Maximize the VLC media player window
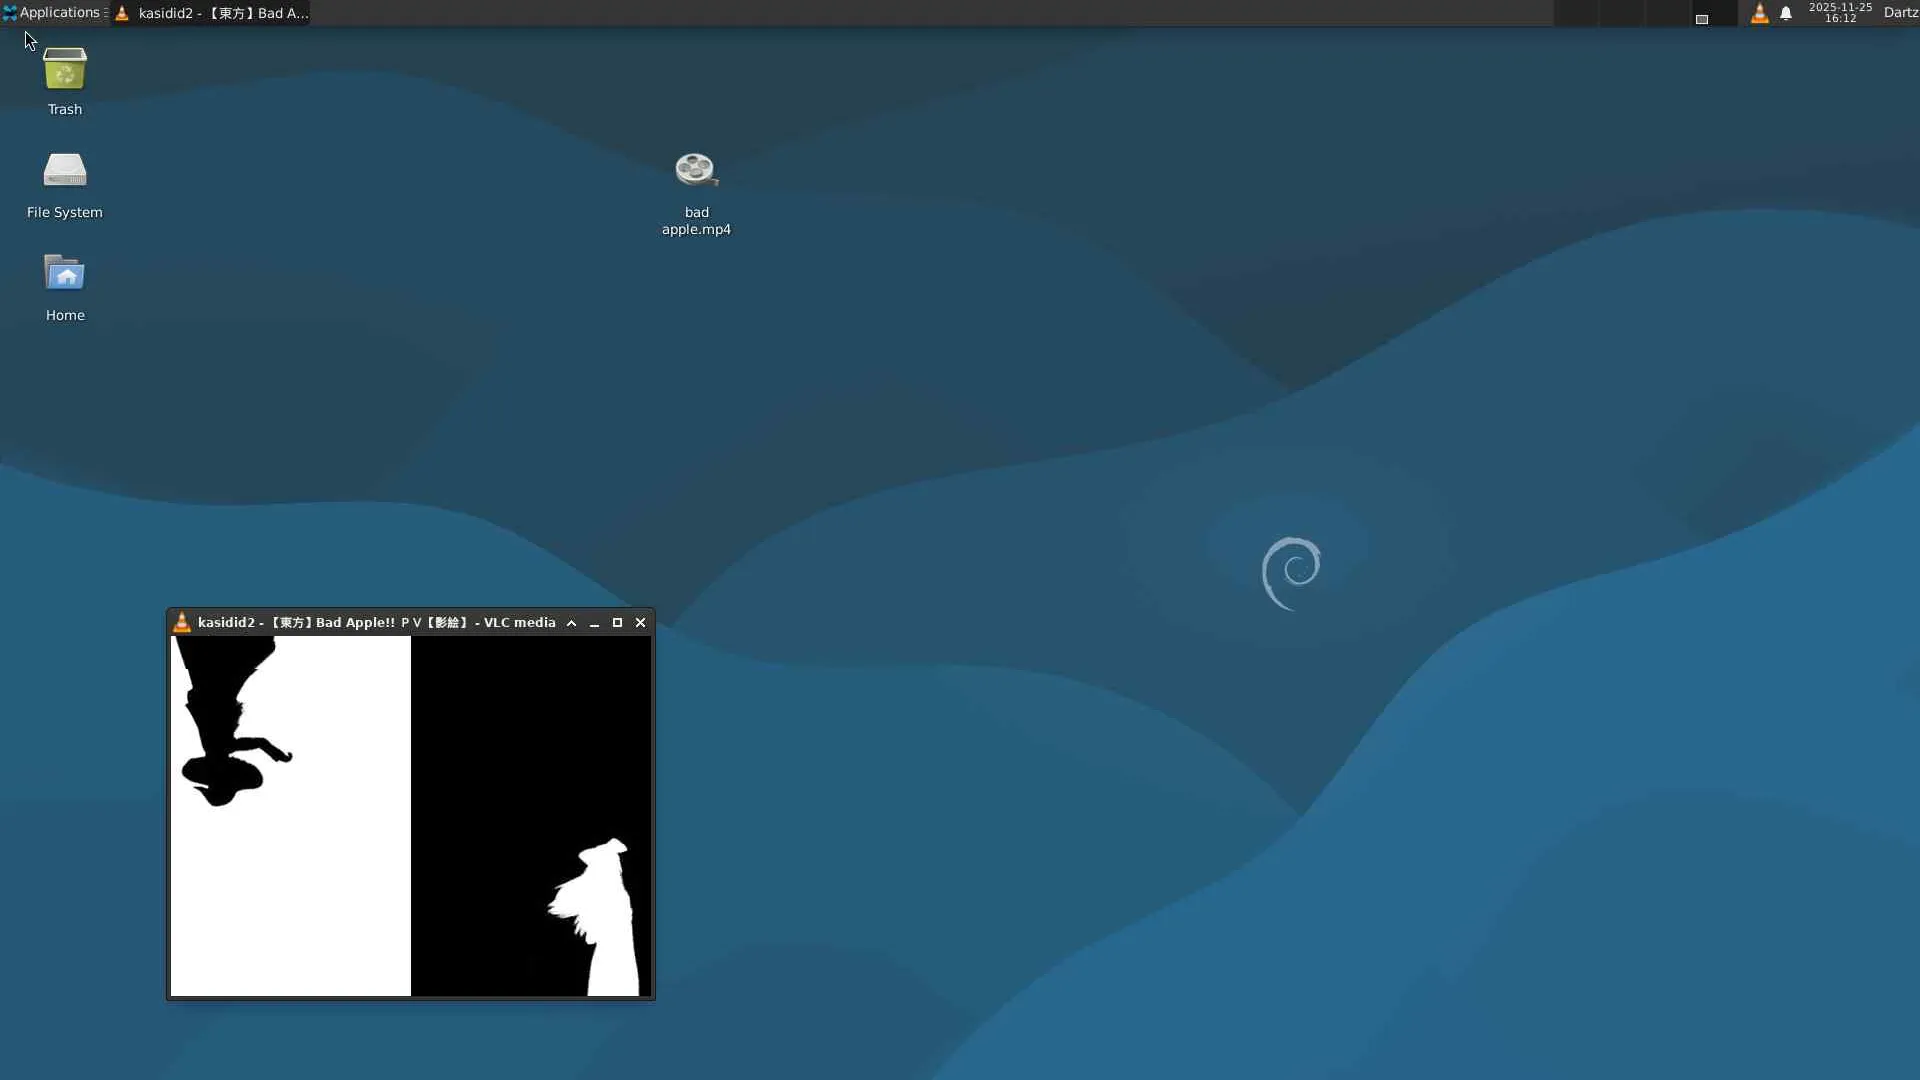 coord(617,623)
